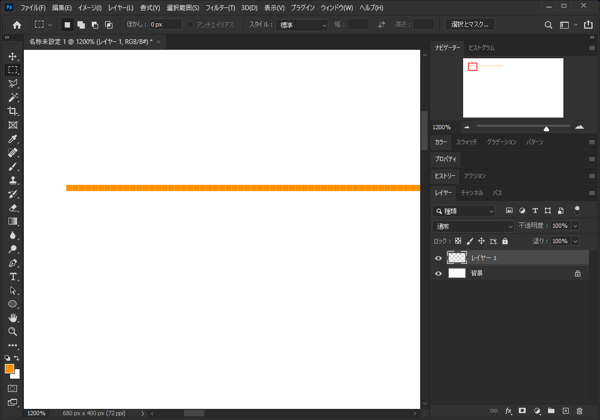The height and width of the screenshot is (420, 600).
Task: Open the layer filter 種類 dropdown
Action: (x=464, y=211)
